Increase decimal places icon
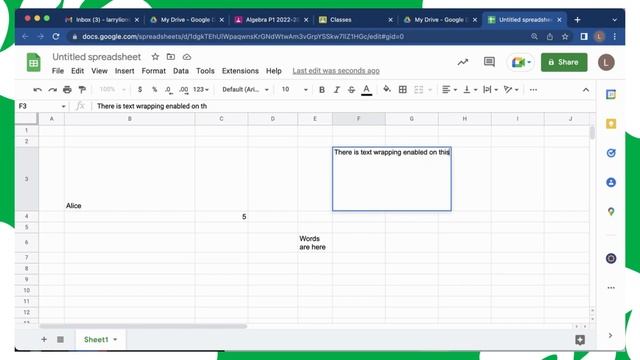This screenshot has width=640, height=360. (x=184, y=89)
